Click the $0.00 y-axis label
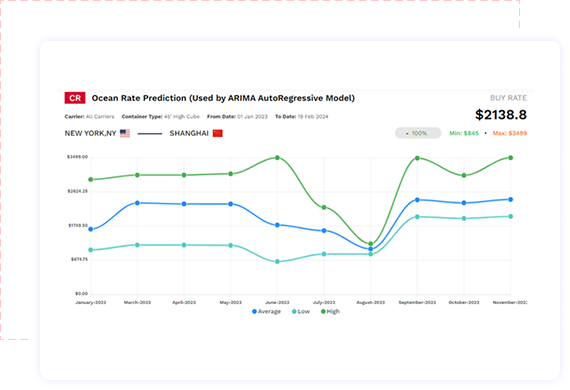The height and width of the screenshot is (390, 570). tap(81, 294)
